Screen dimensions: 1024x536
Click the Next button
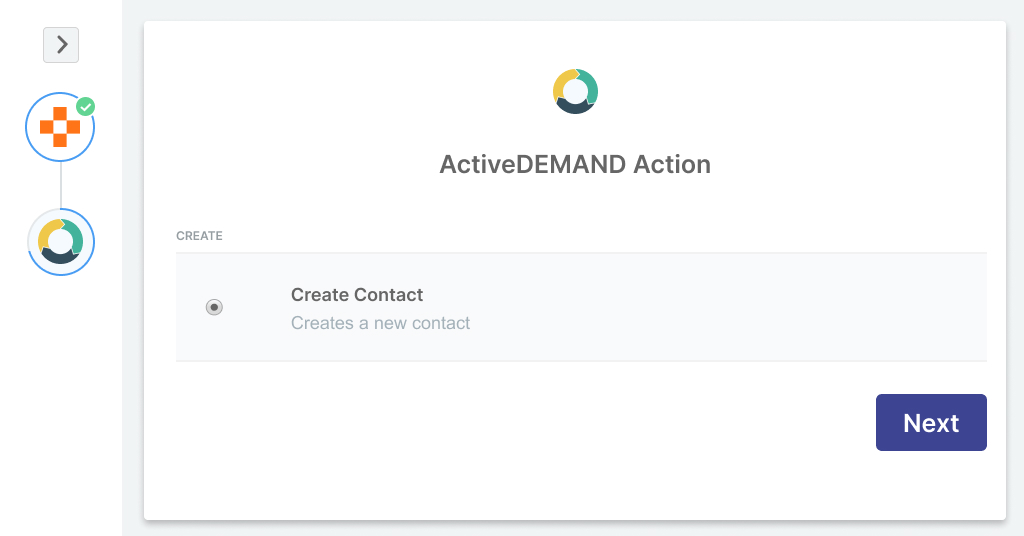click(x=931, y=422)
